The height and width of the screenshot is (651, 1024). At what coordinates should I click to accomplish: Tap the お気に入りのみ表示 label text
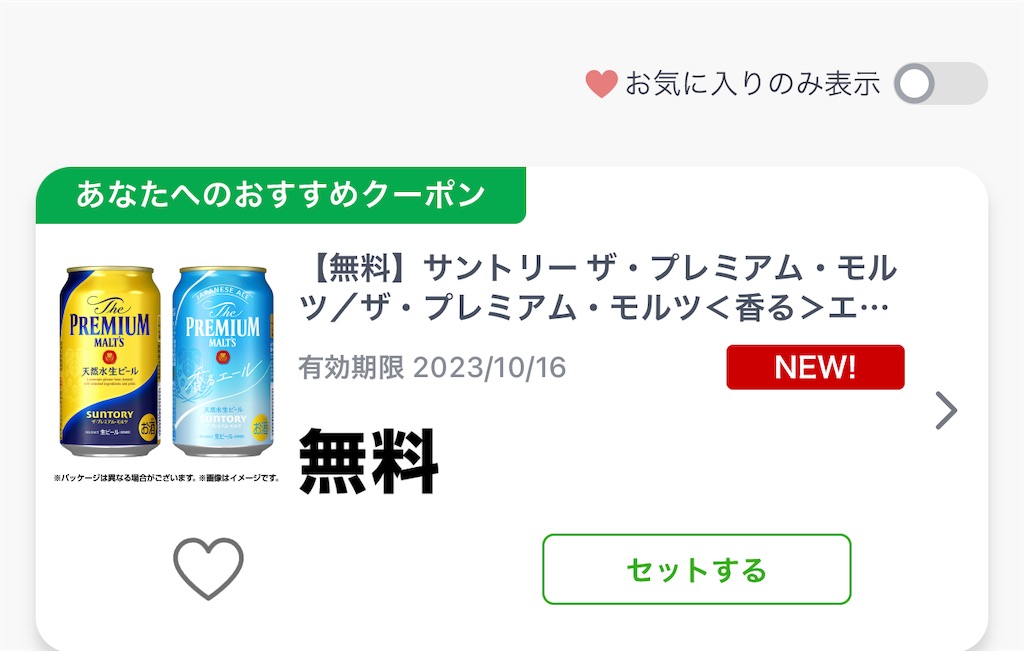[752, 84]
